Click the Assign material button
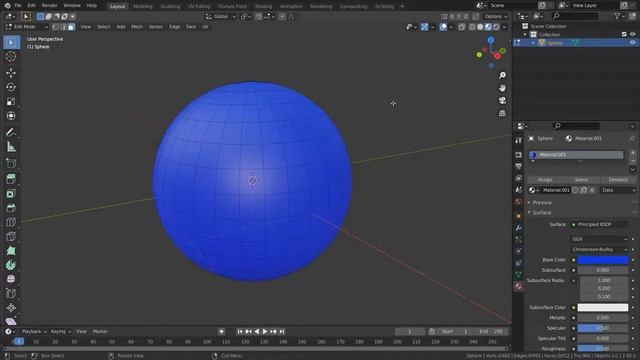640x360 pixels. point(544,180)
